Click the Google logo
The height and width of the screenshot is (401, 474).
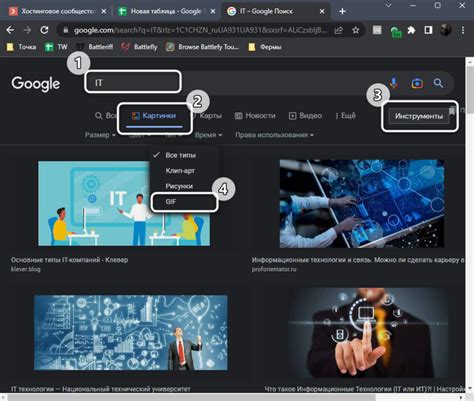click(x=36, y=84)
